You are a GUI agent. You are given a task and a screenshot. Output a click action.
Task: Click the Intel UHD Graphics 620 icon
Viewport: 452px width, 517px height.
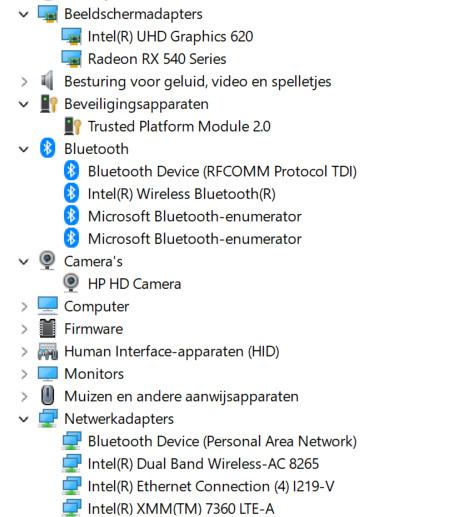(x=71, y=36)
